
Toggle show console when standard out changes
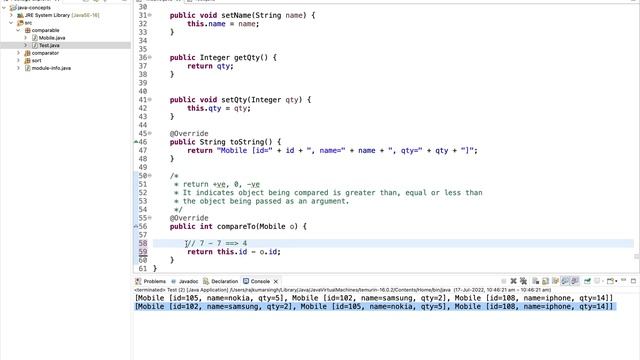(565, 281)
